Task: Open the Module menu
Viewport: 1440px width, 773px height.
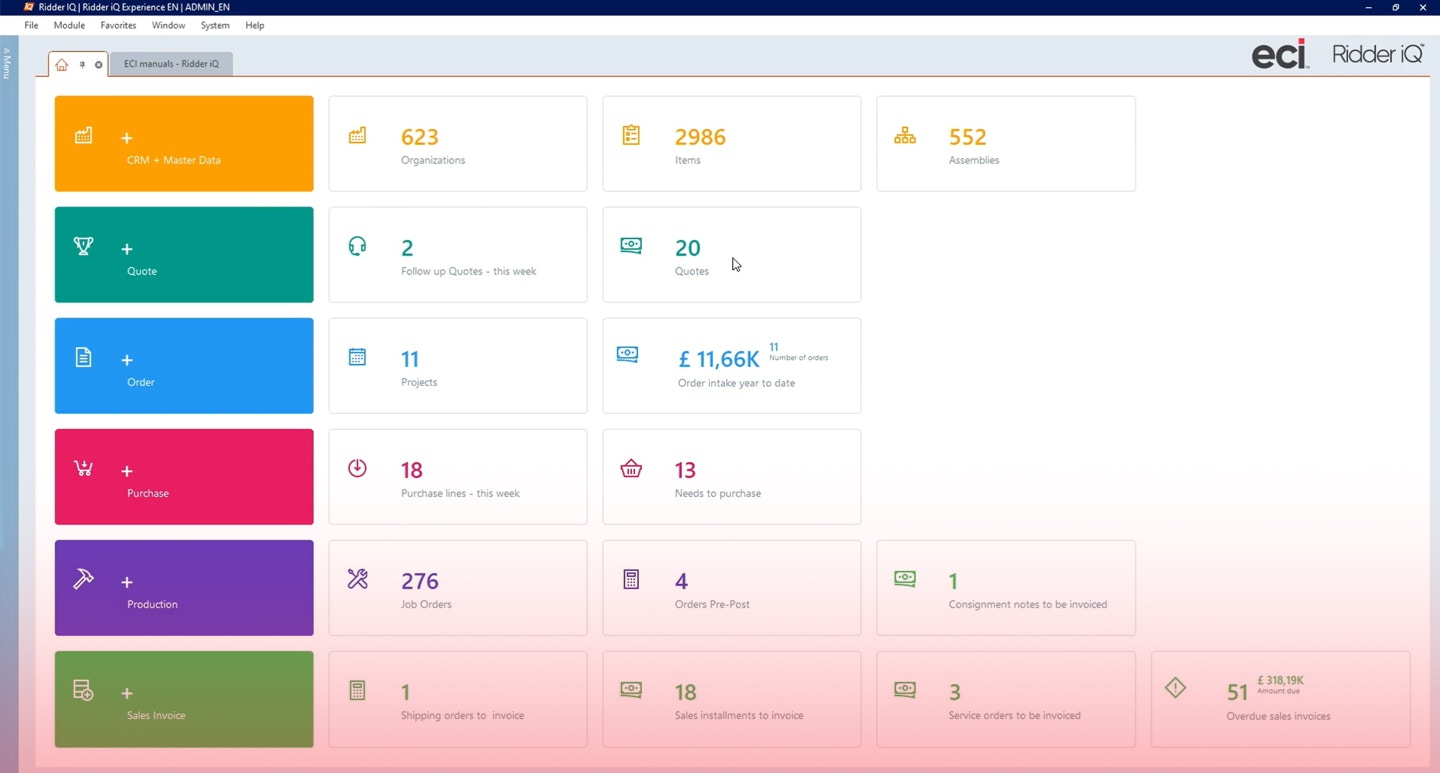Action: coord(69,25)
